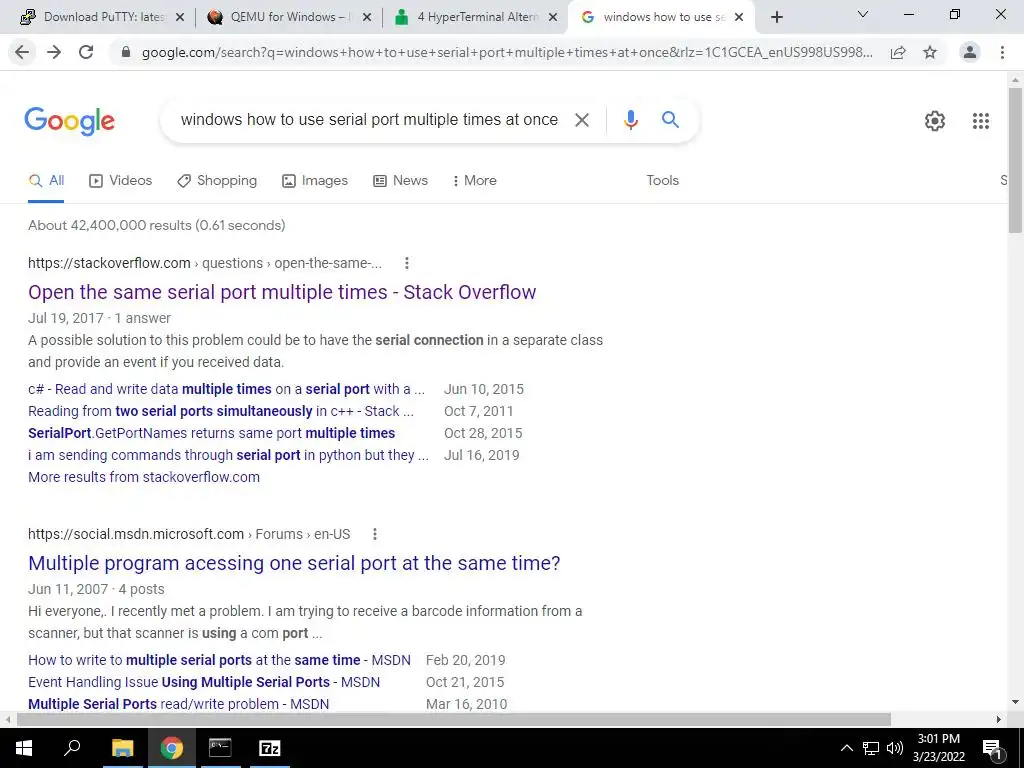Bookmark this page with star icon
This screenshot has width=1024, height=768.
pos(930,52)
